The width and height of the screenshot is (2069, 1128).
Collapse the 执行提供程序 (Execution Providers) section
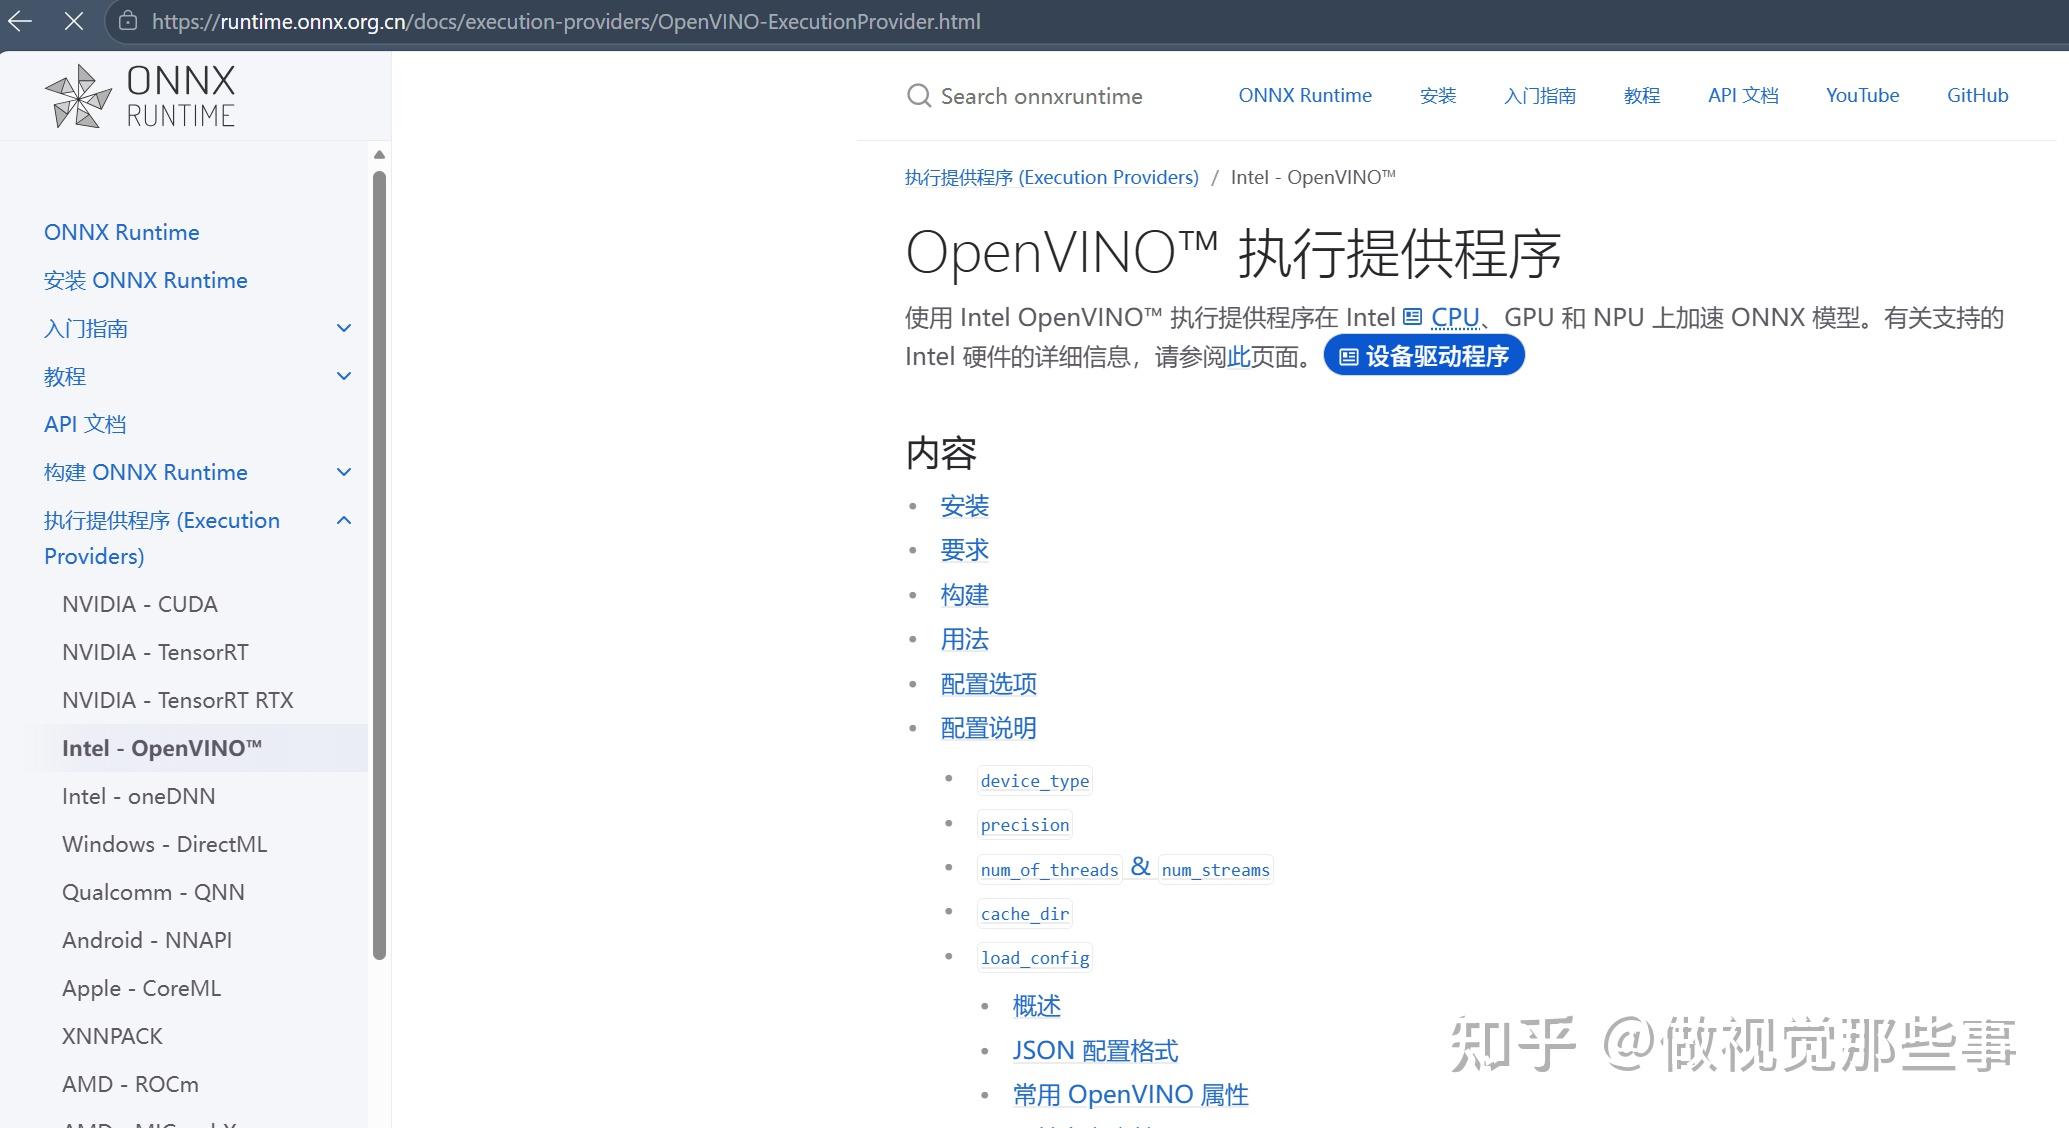coord(344,520)
